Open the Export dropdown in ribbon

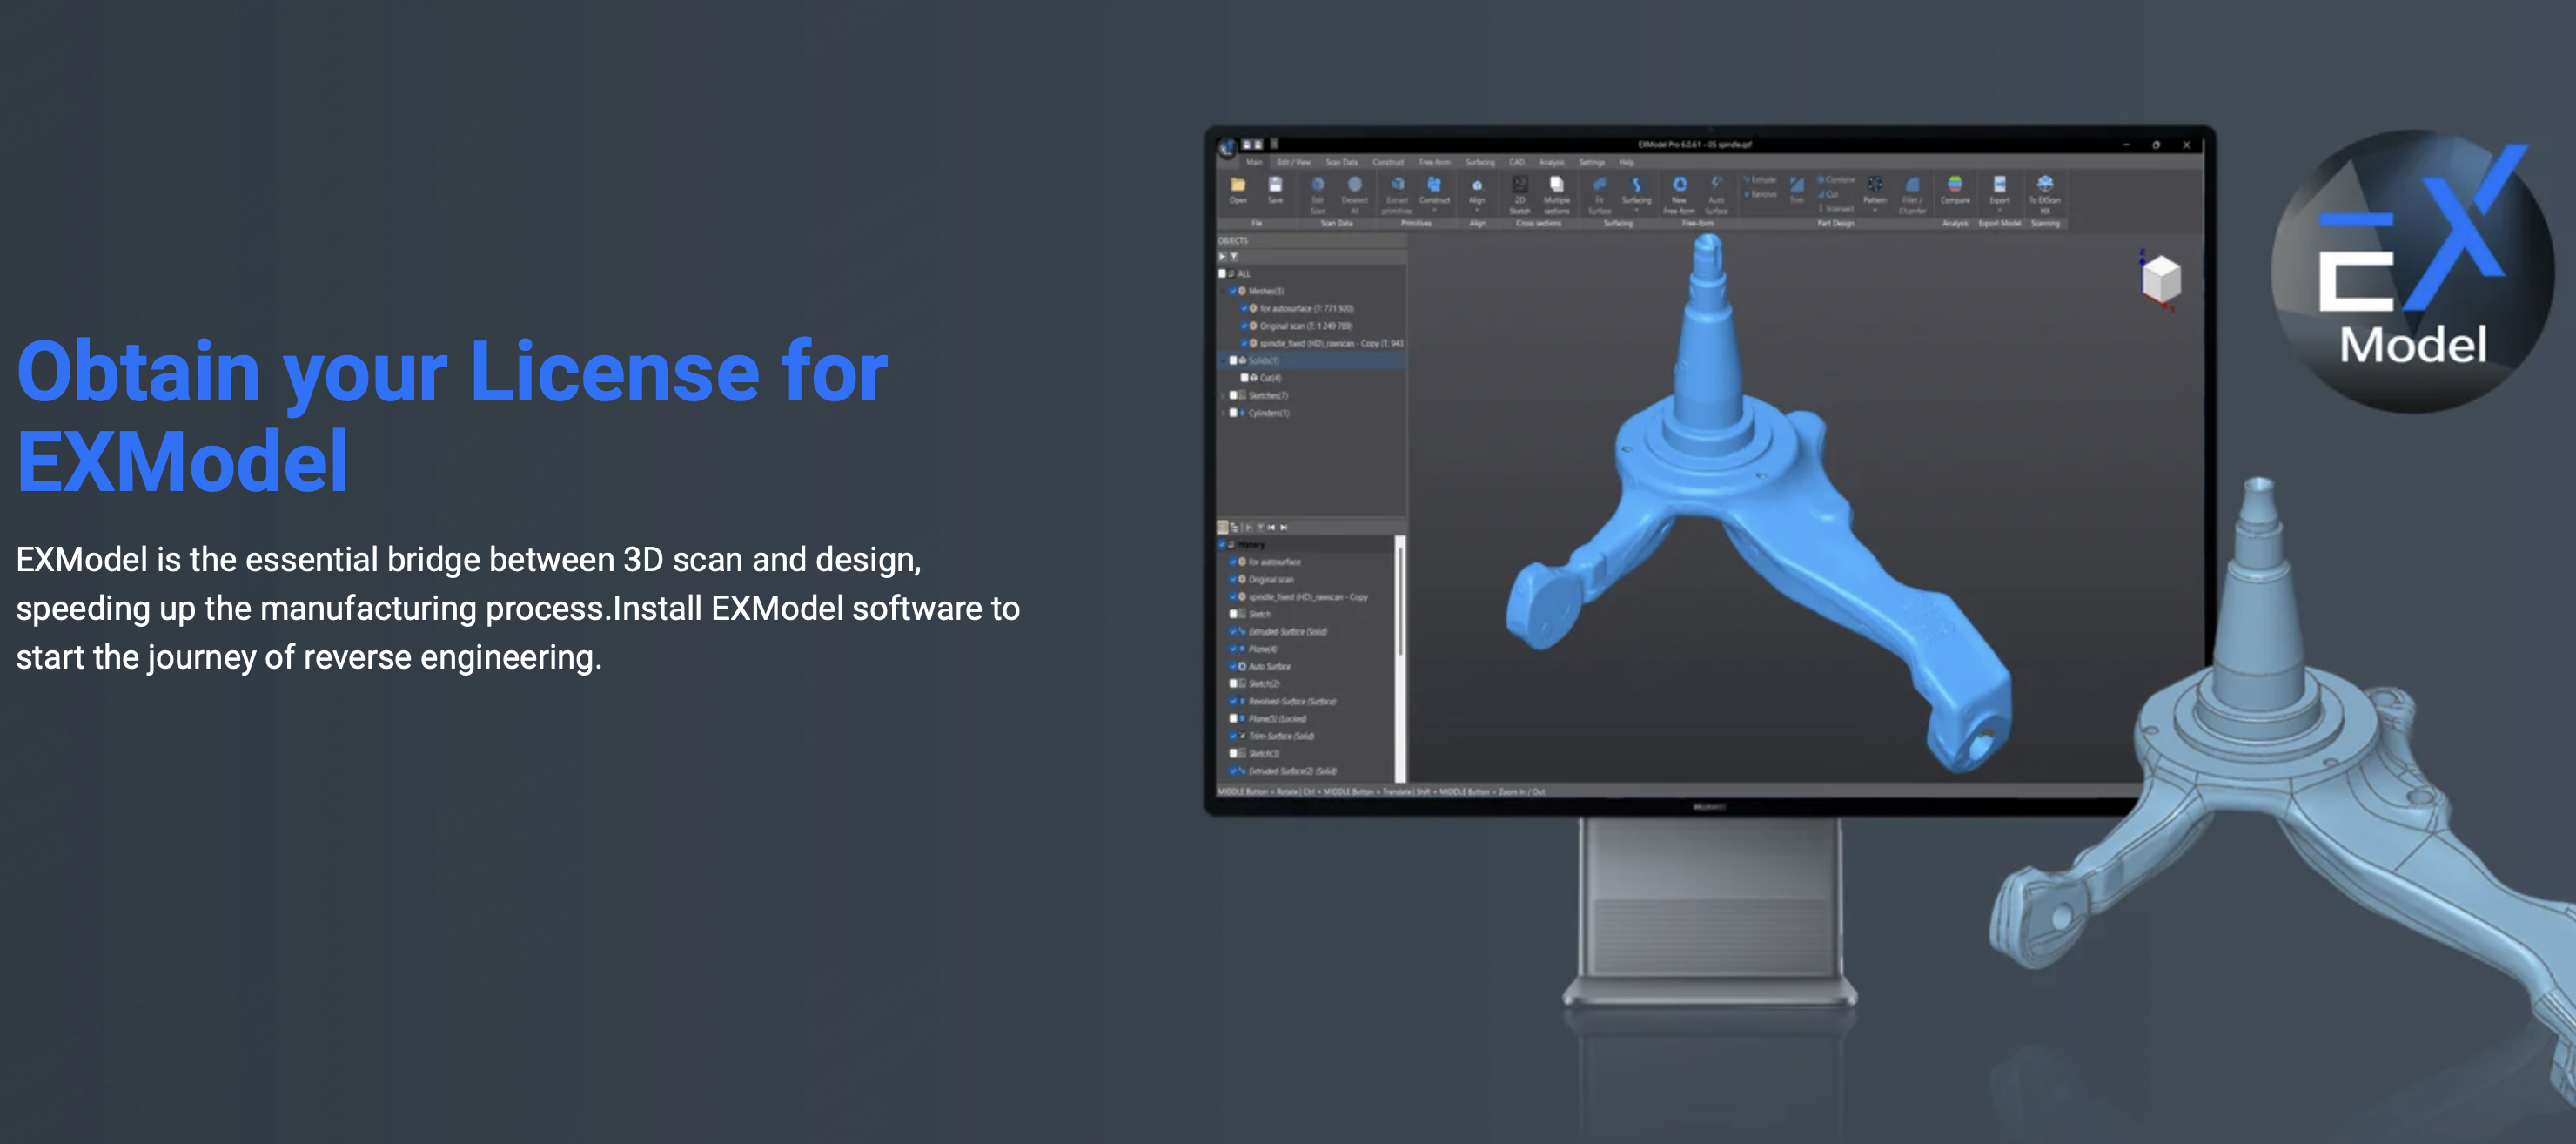pyautogui.click(x=1998, y=211)
